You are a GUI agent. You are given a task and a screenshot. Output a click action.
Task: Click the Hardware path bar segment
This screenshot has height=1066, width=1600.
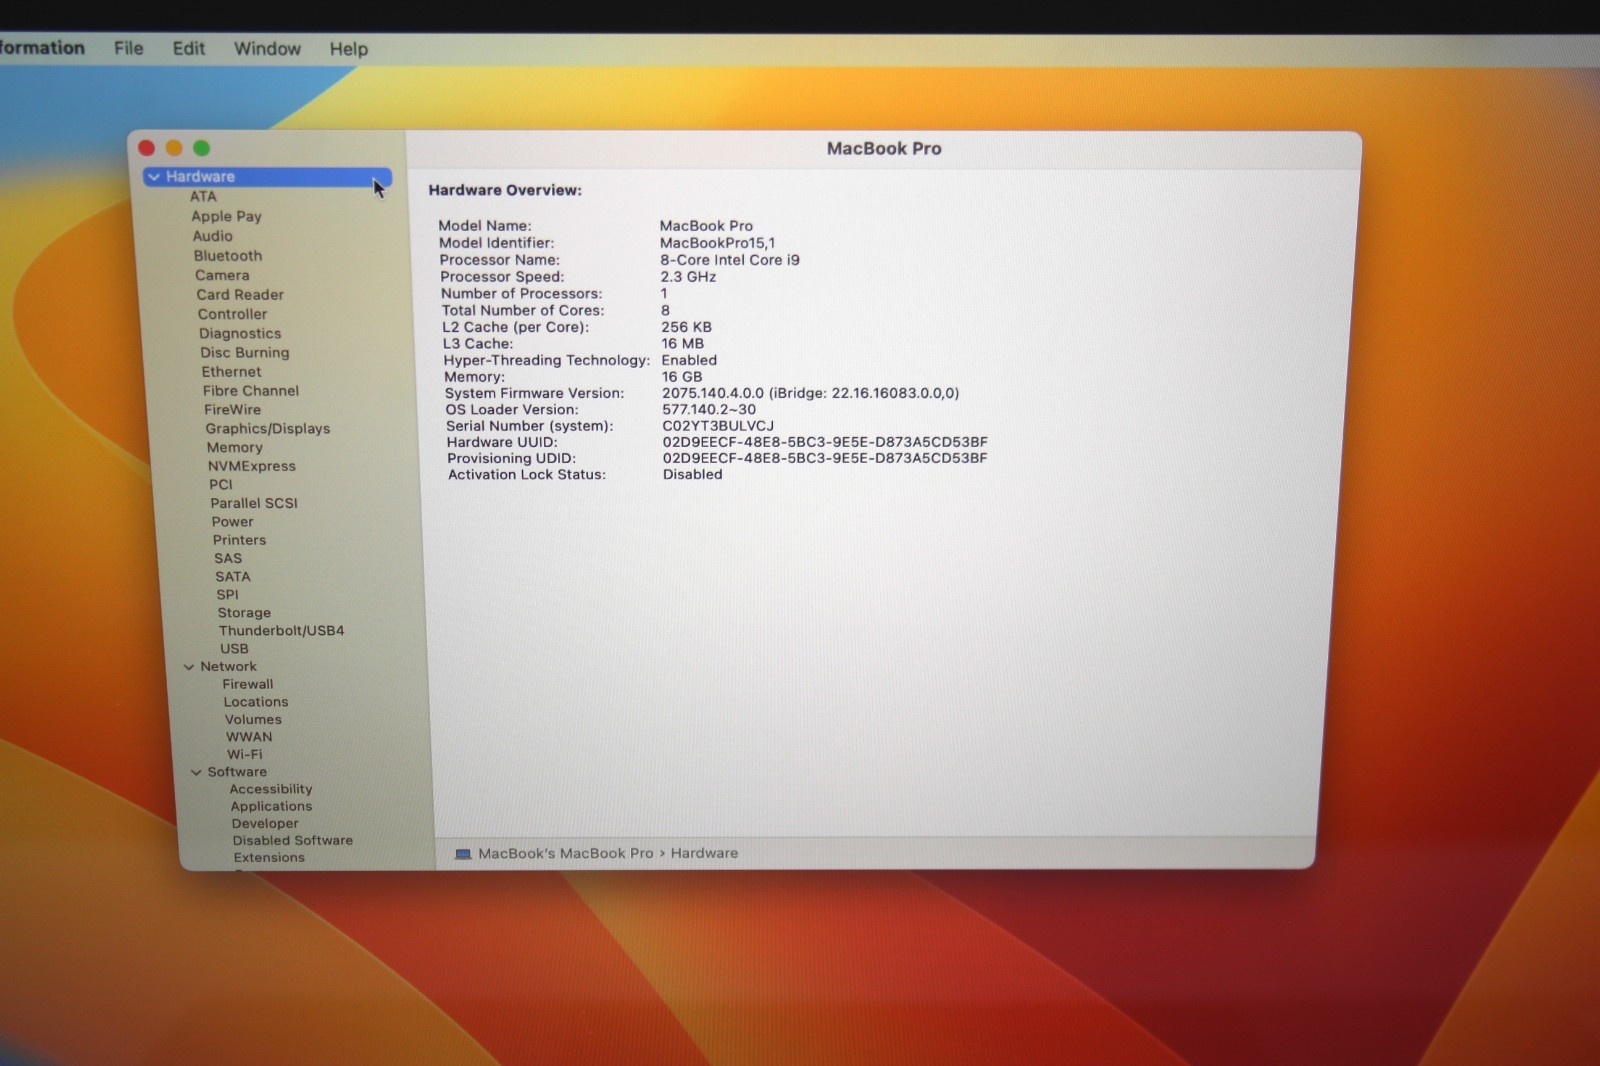pyautogui.click(x=705, y=854)
